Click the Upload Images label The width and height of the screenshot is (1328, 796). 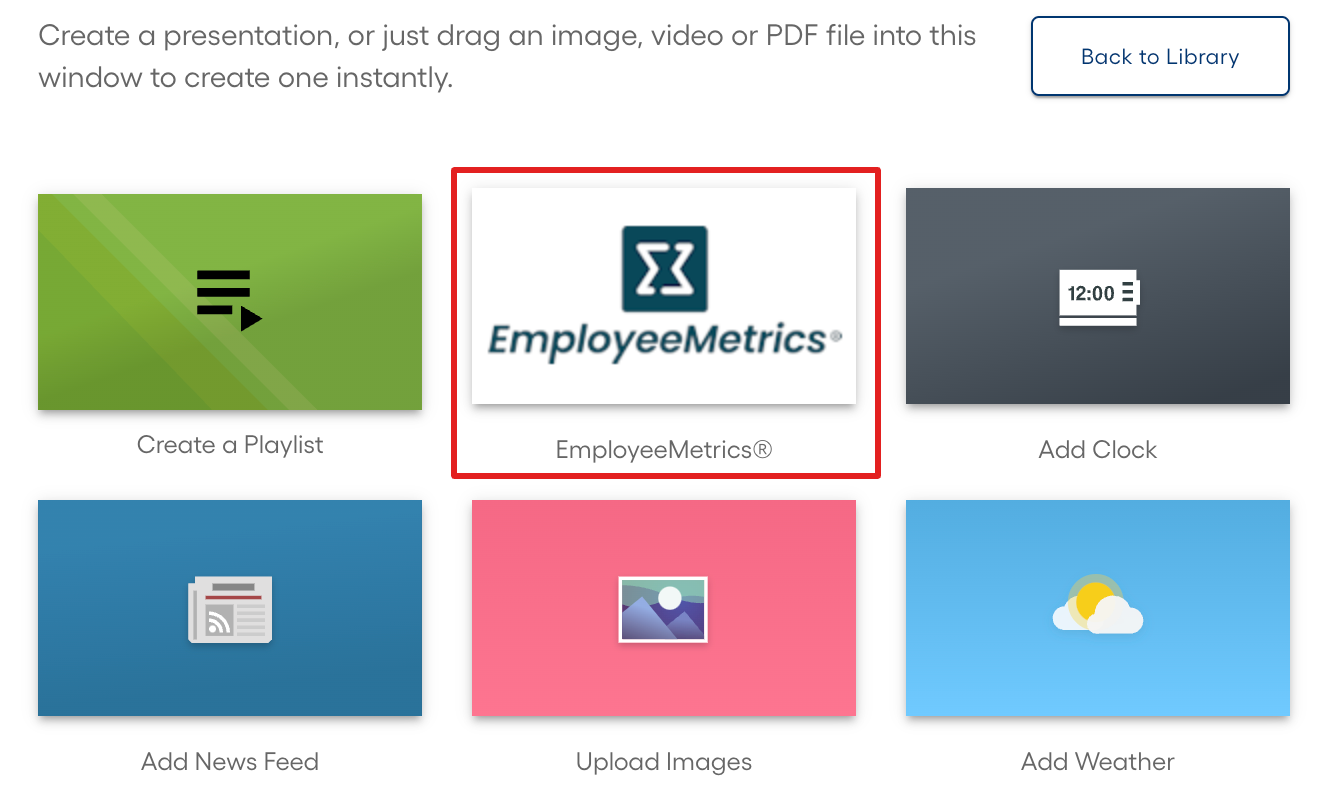click(663, 761)
